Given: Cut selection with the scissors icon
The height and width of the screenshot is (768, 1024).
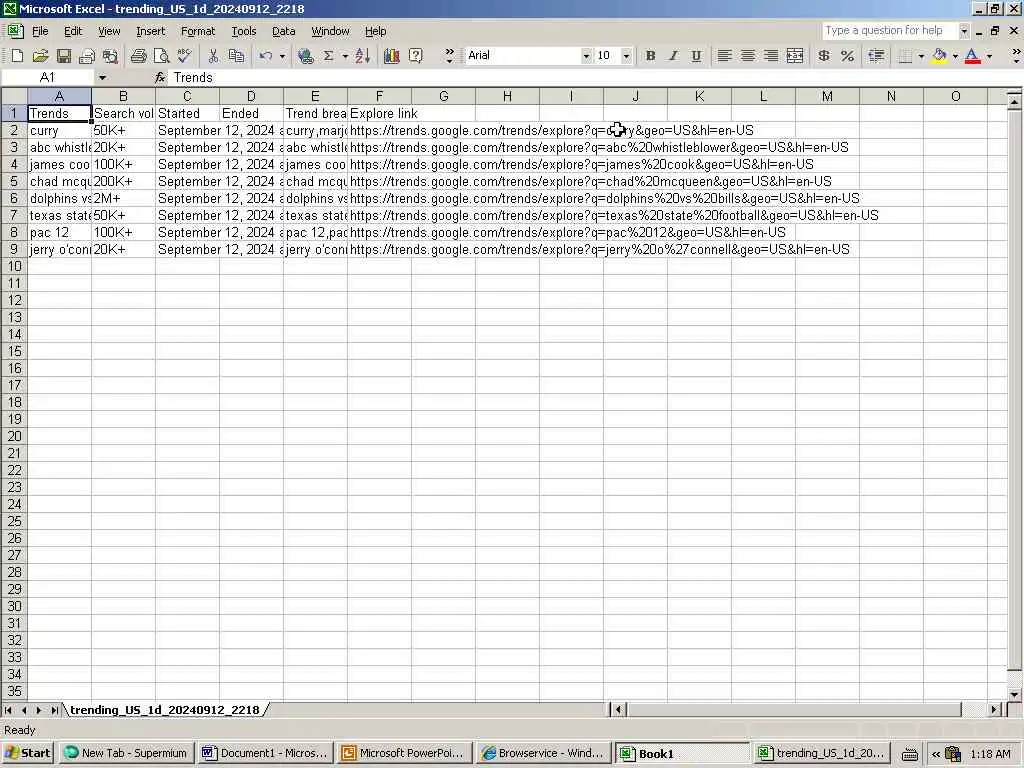Looking at the screenshot, I should pos(213,56).
